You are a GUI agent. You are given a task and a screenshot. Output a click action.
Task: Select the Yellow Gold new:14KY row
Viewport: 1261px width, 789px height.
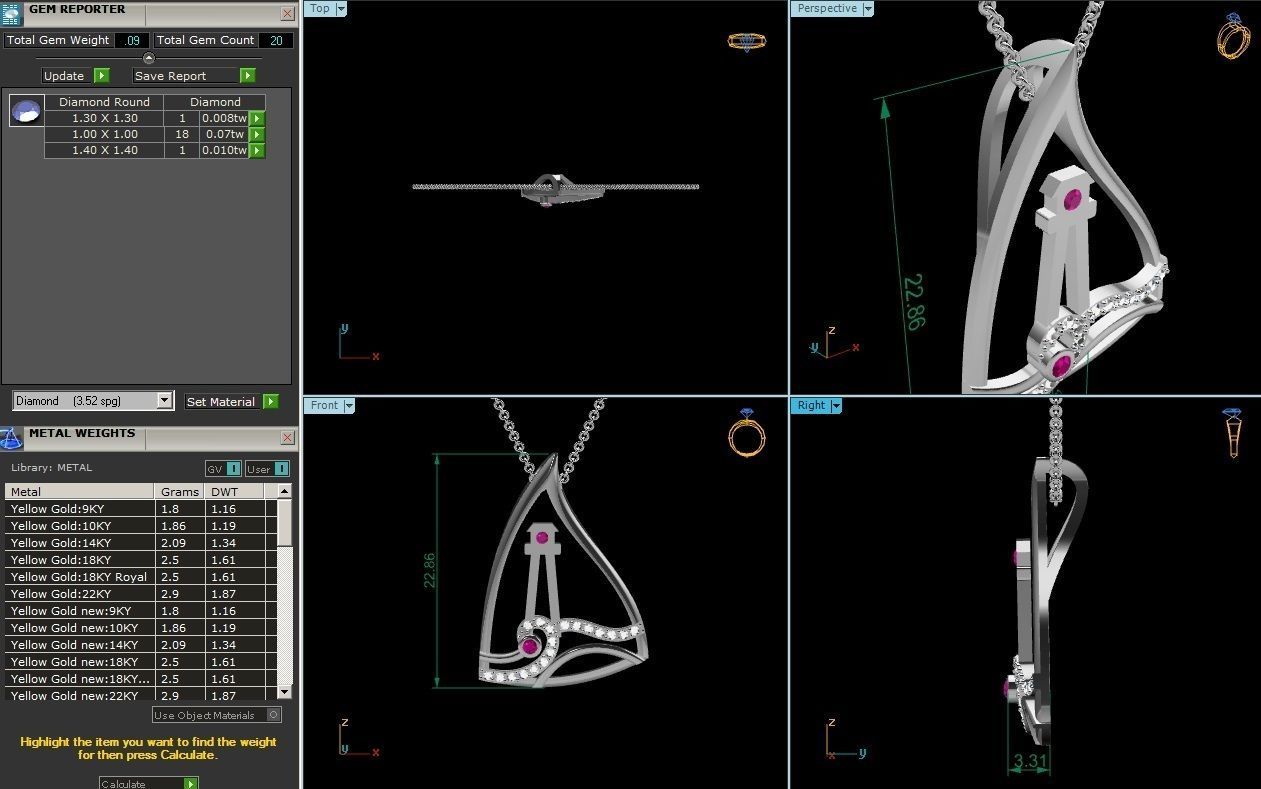coord(141,645)
